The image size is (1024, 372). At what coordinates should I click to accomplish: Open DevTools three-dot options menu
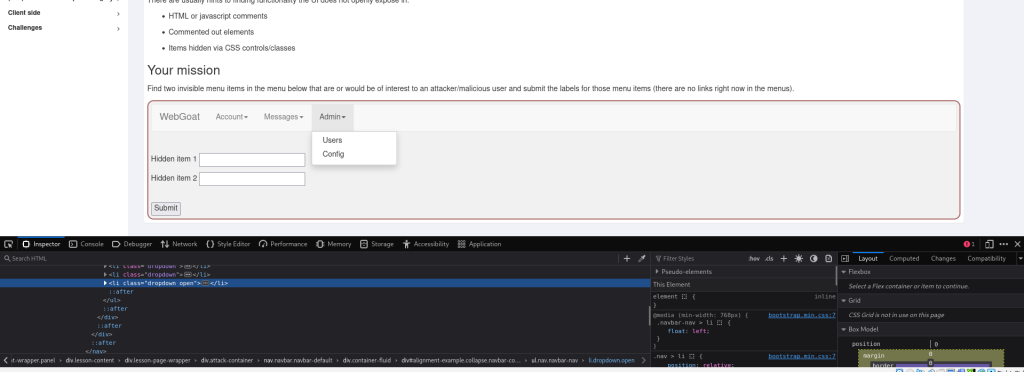[x=1003, y=244]
